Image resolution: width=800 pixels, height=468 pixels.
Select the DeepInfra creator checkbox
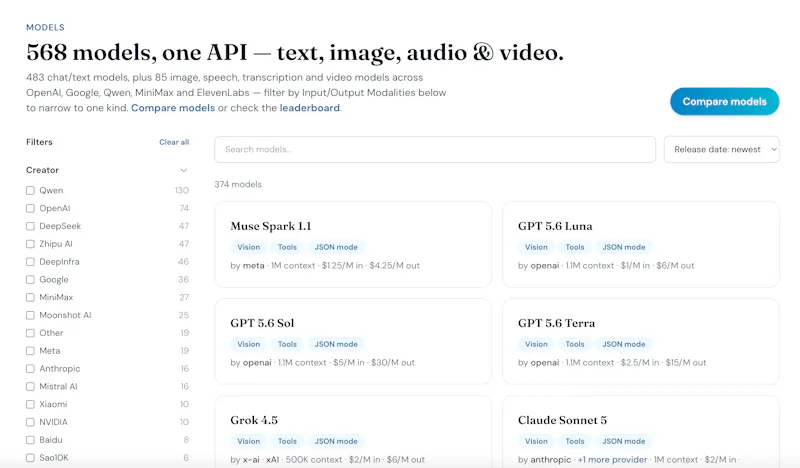pos(30,262)
